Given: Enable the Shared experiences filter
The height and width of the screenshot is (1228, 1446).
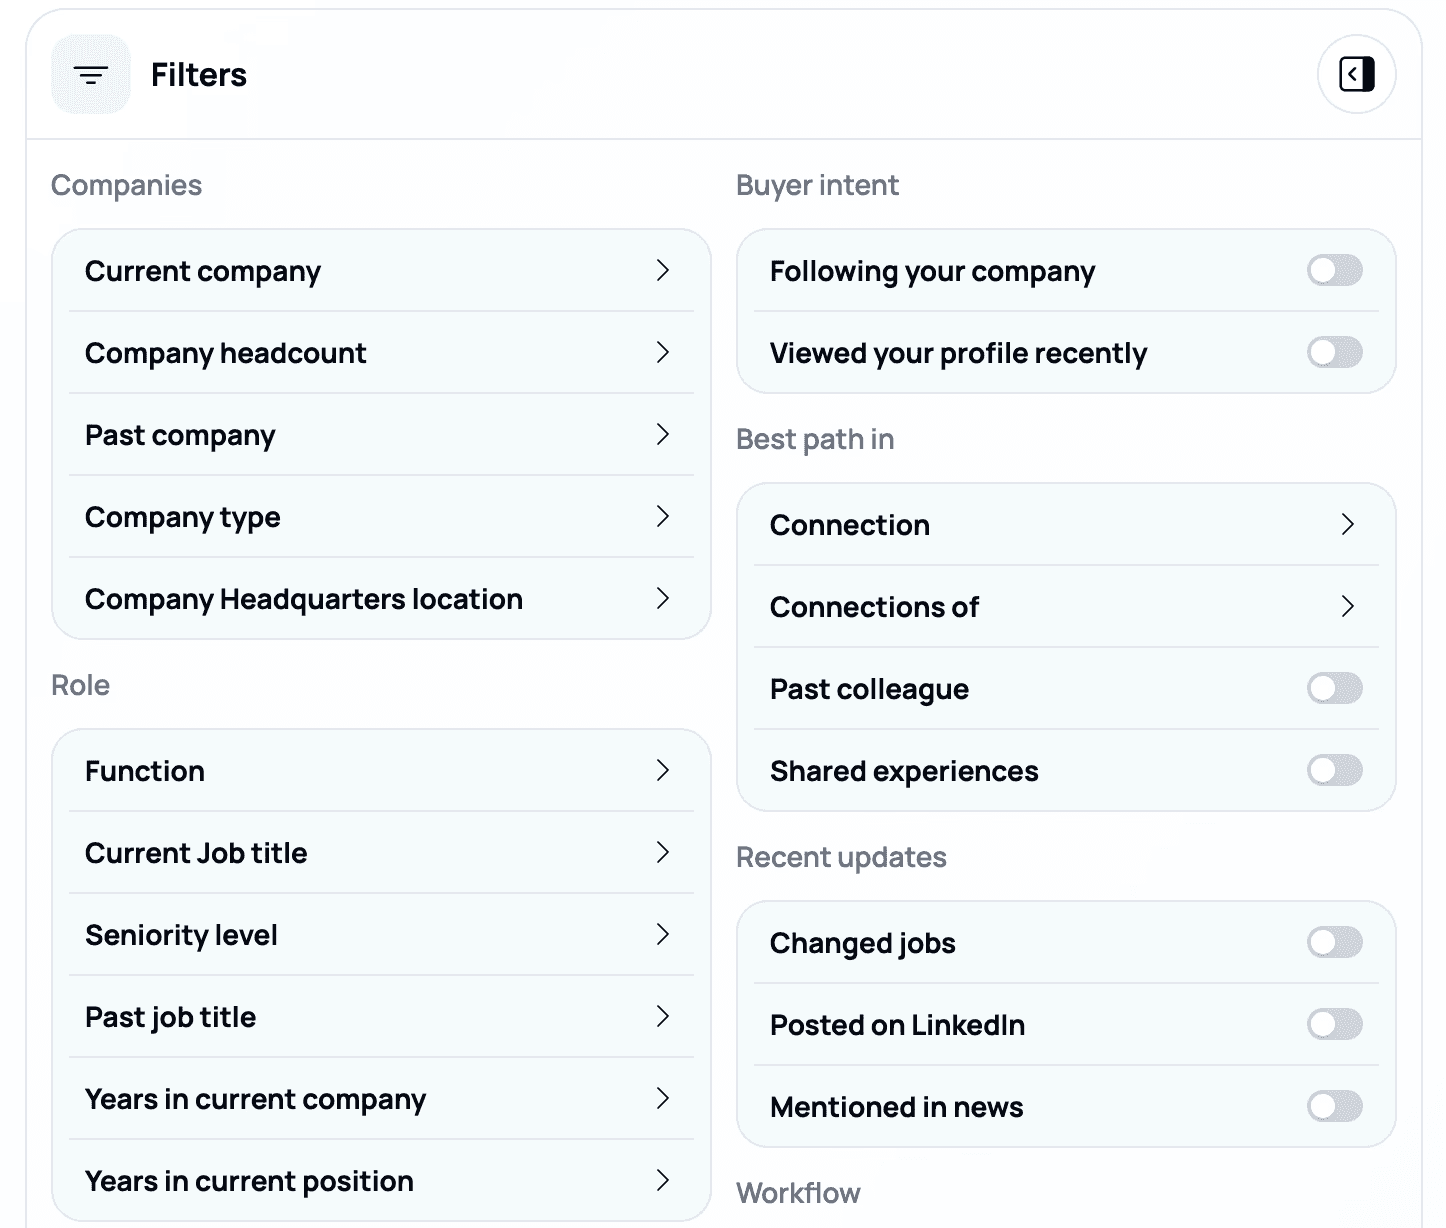Looking at the screenshot, I should point(1334,770).
